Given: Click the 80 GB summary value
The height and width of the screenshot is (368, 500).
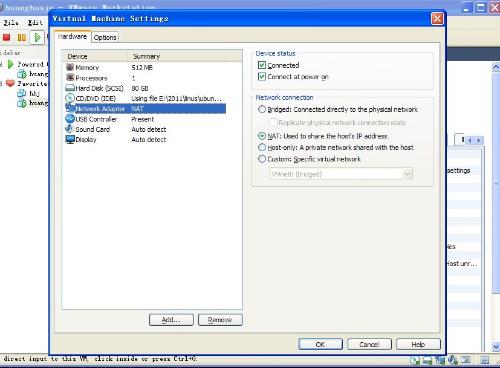Looking at the screenshot, I should pyautogui.click(x=140, y=88).
